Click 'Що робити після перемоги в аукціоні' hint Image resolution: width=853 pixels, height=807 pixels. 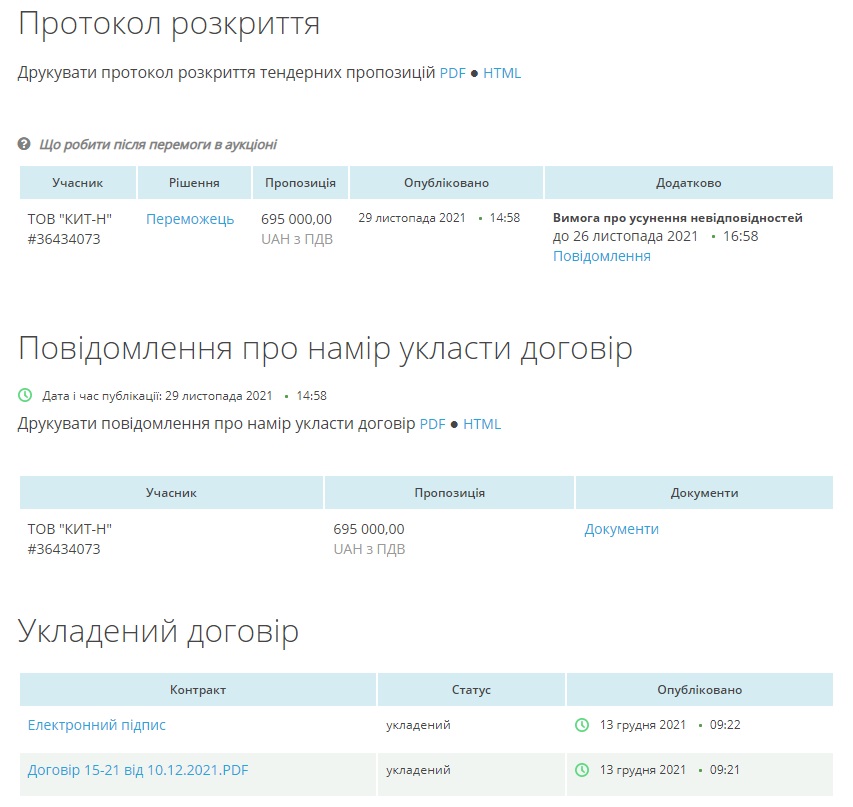point(158,144)
